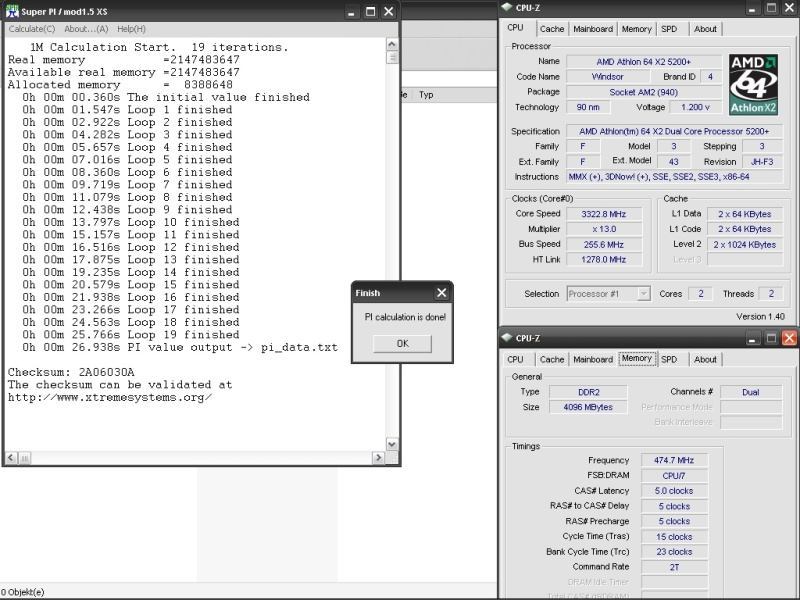Close the Finish dialog with X
The image size is (800, 600).
click(x=441, y=293)
